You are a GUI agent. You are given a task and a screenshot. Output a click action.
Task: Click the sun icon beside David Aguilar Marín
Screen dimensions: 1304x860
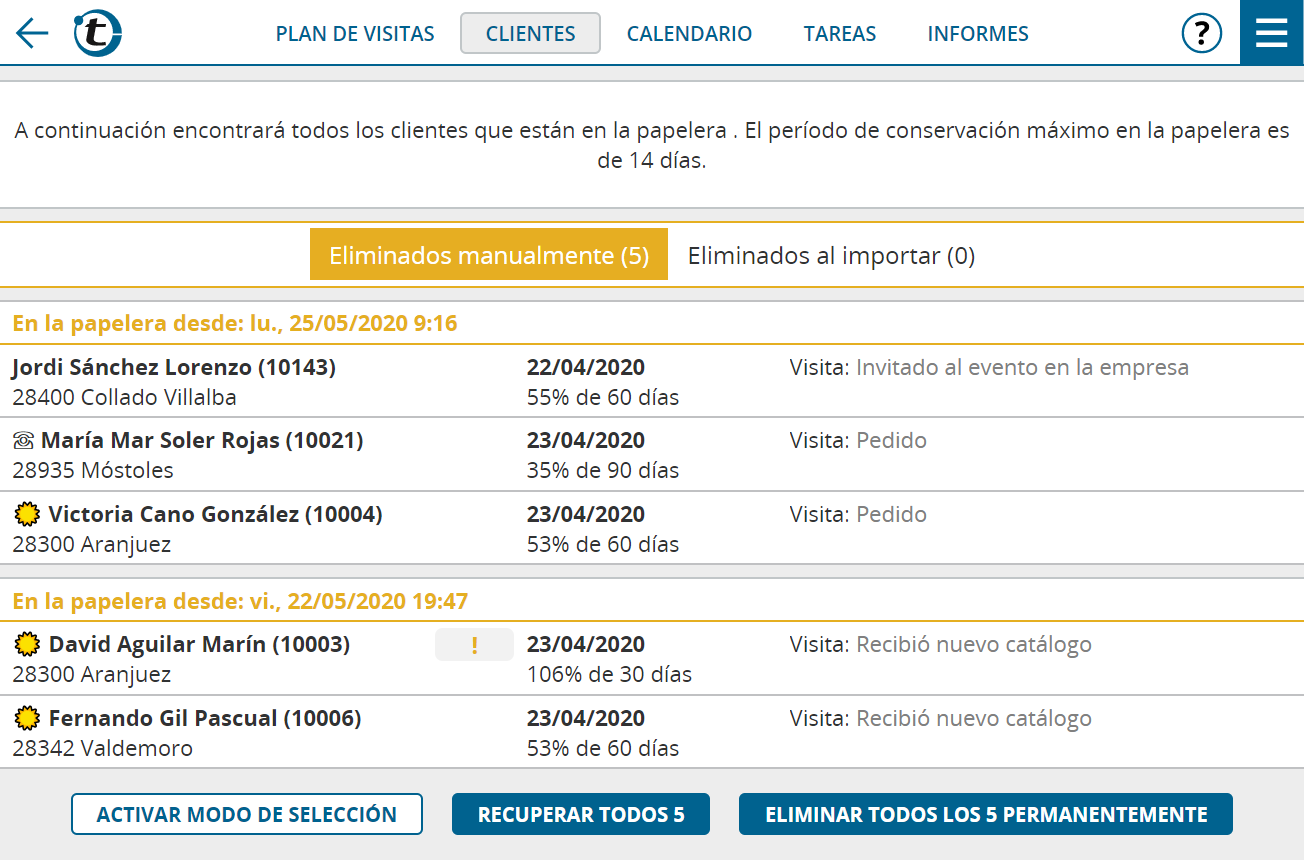click(x=27, y=645)
